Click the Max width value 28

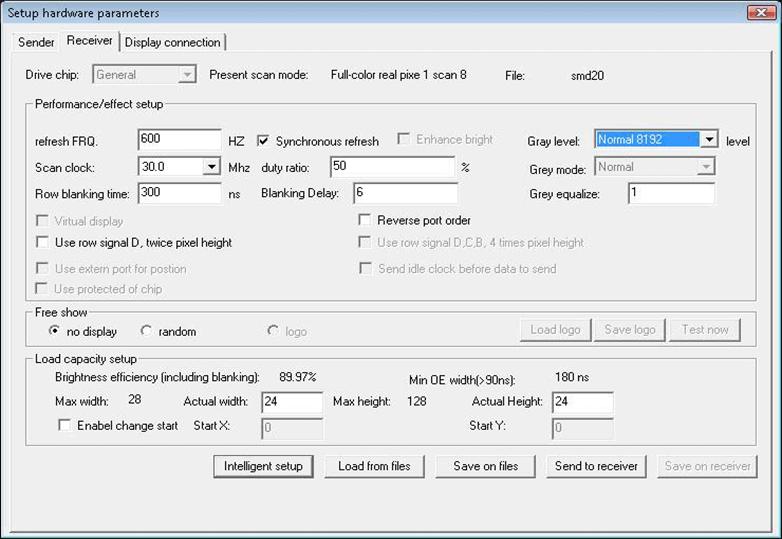click(x=135, y=399)
